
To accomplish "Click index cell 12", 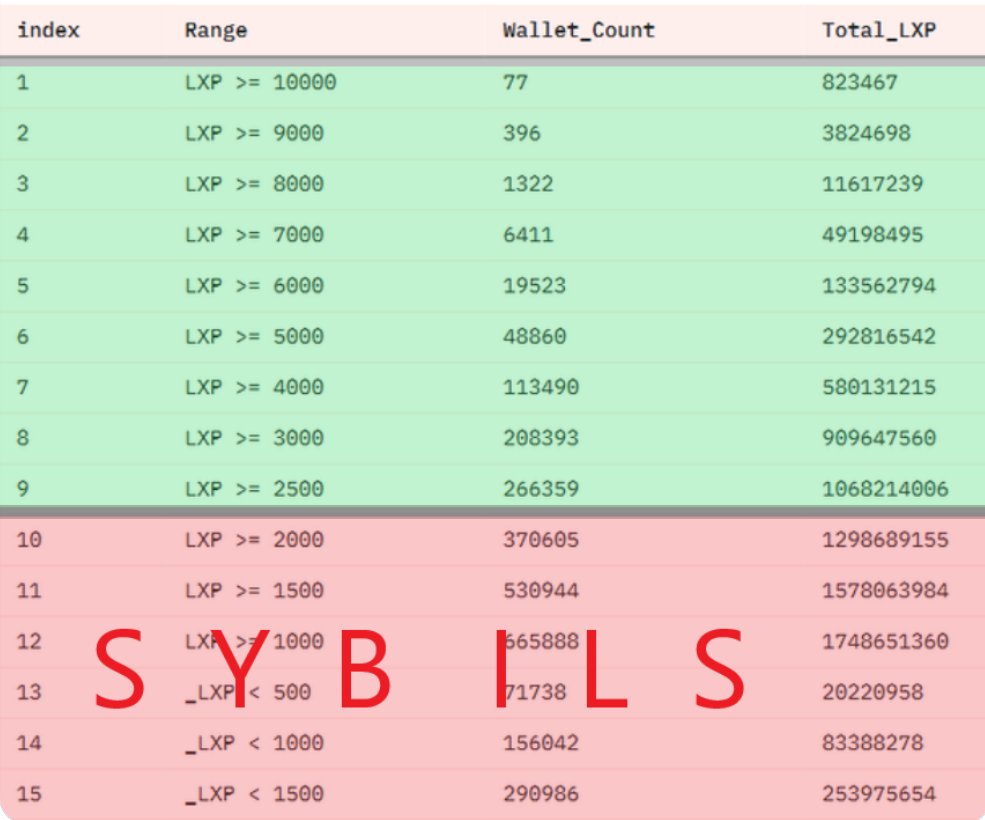I will click(x=29, y=641).
